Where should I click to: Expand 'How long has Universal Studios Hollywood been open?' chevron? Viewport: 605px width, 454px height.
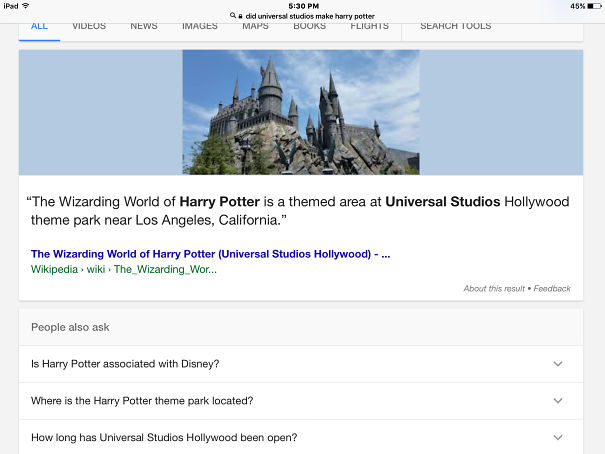(558, 437)
